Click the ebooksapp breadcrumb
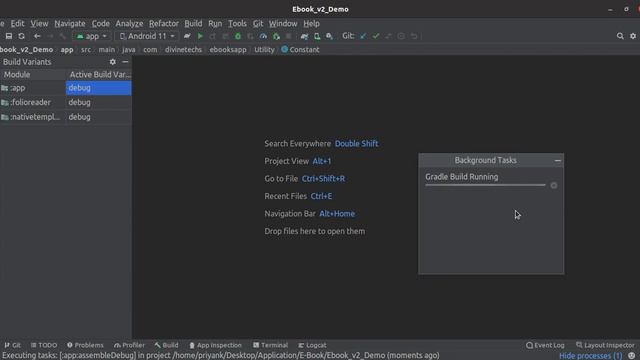640x360 pixels. [228, 50]
